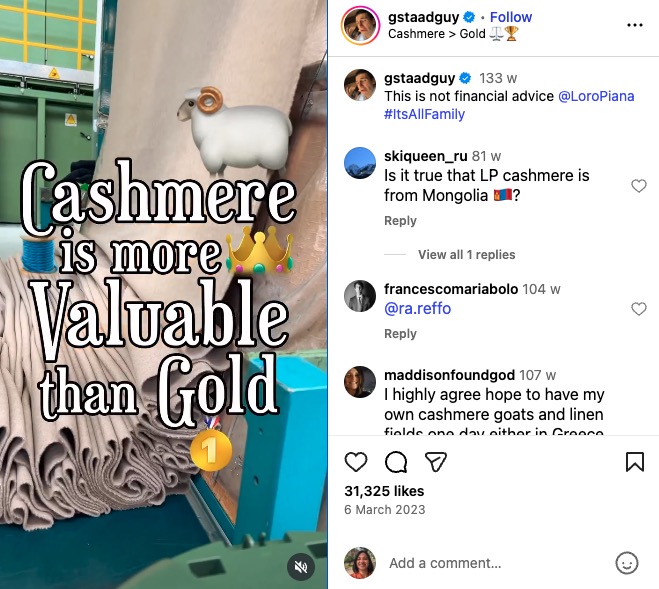Reply to francescomariabolo's comment

tap(400, 334)
